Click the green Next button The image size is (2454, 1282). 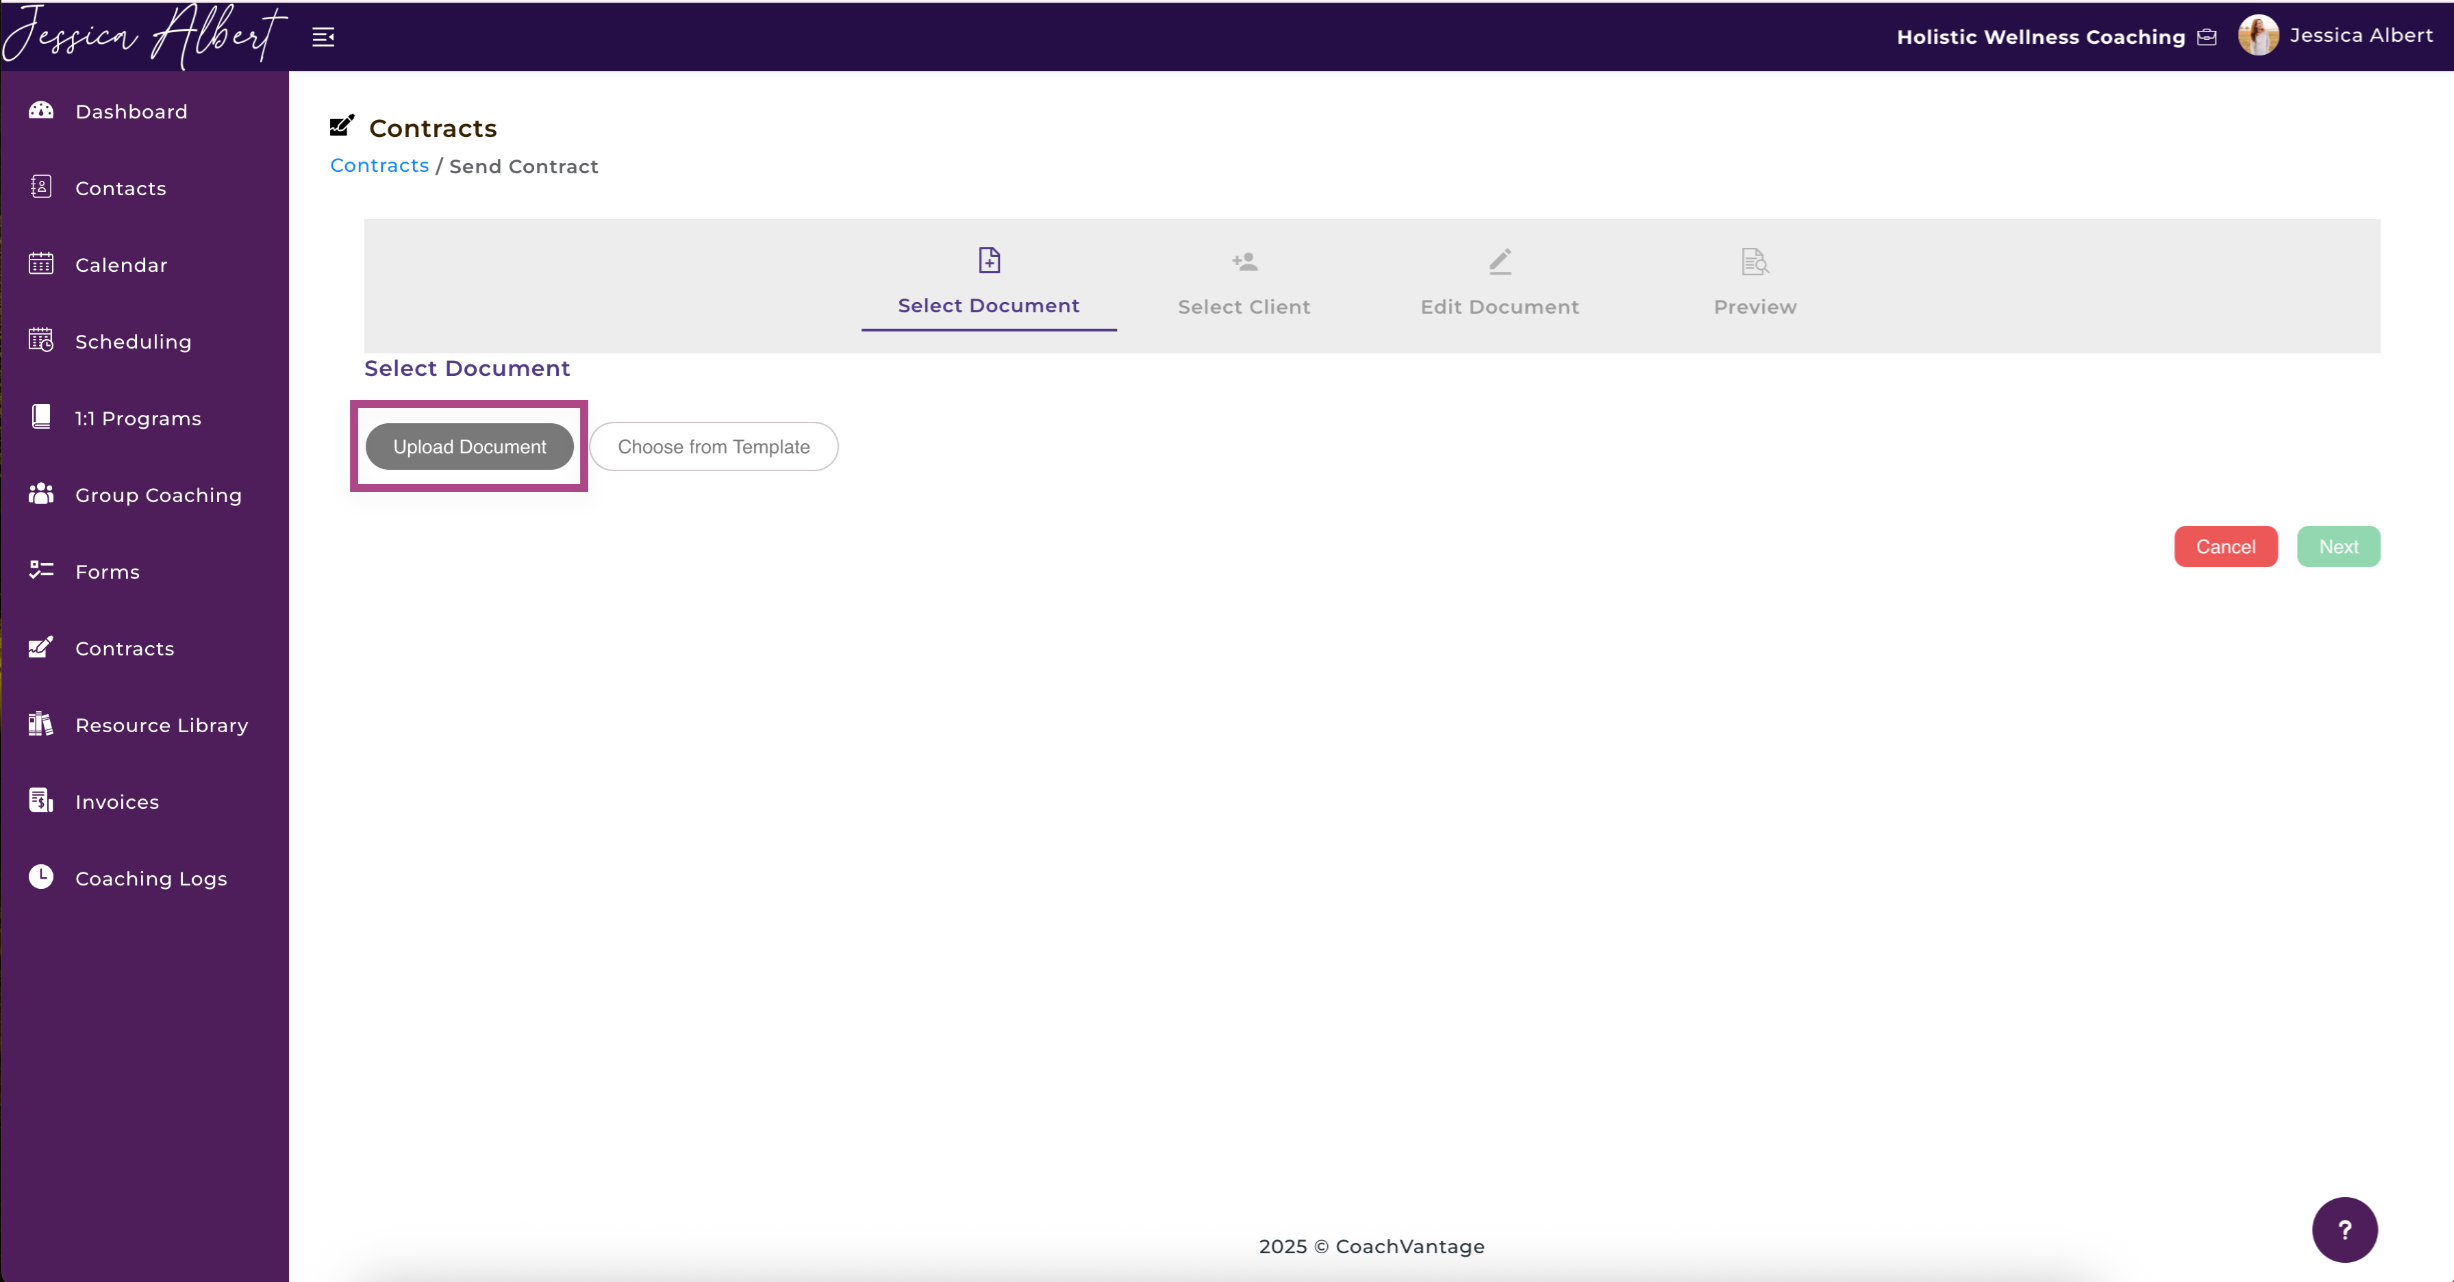2339,546
